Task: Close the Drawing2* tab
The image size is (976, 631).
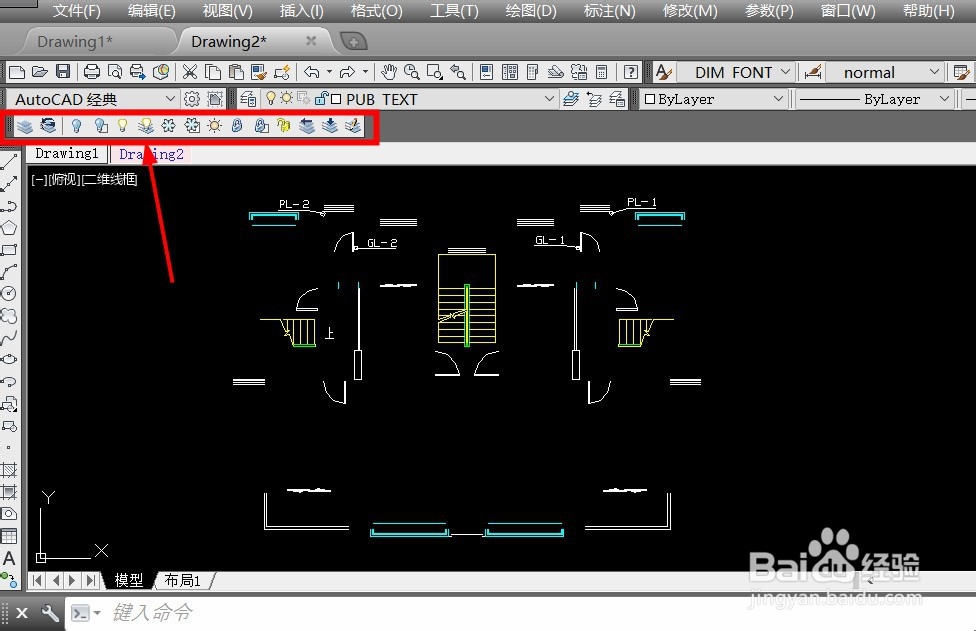Action: [x=311, y=41]
